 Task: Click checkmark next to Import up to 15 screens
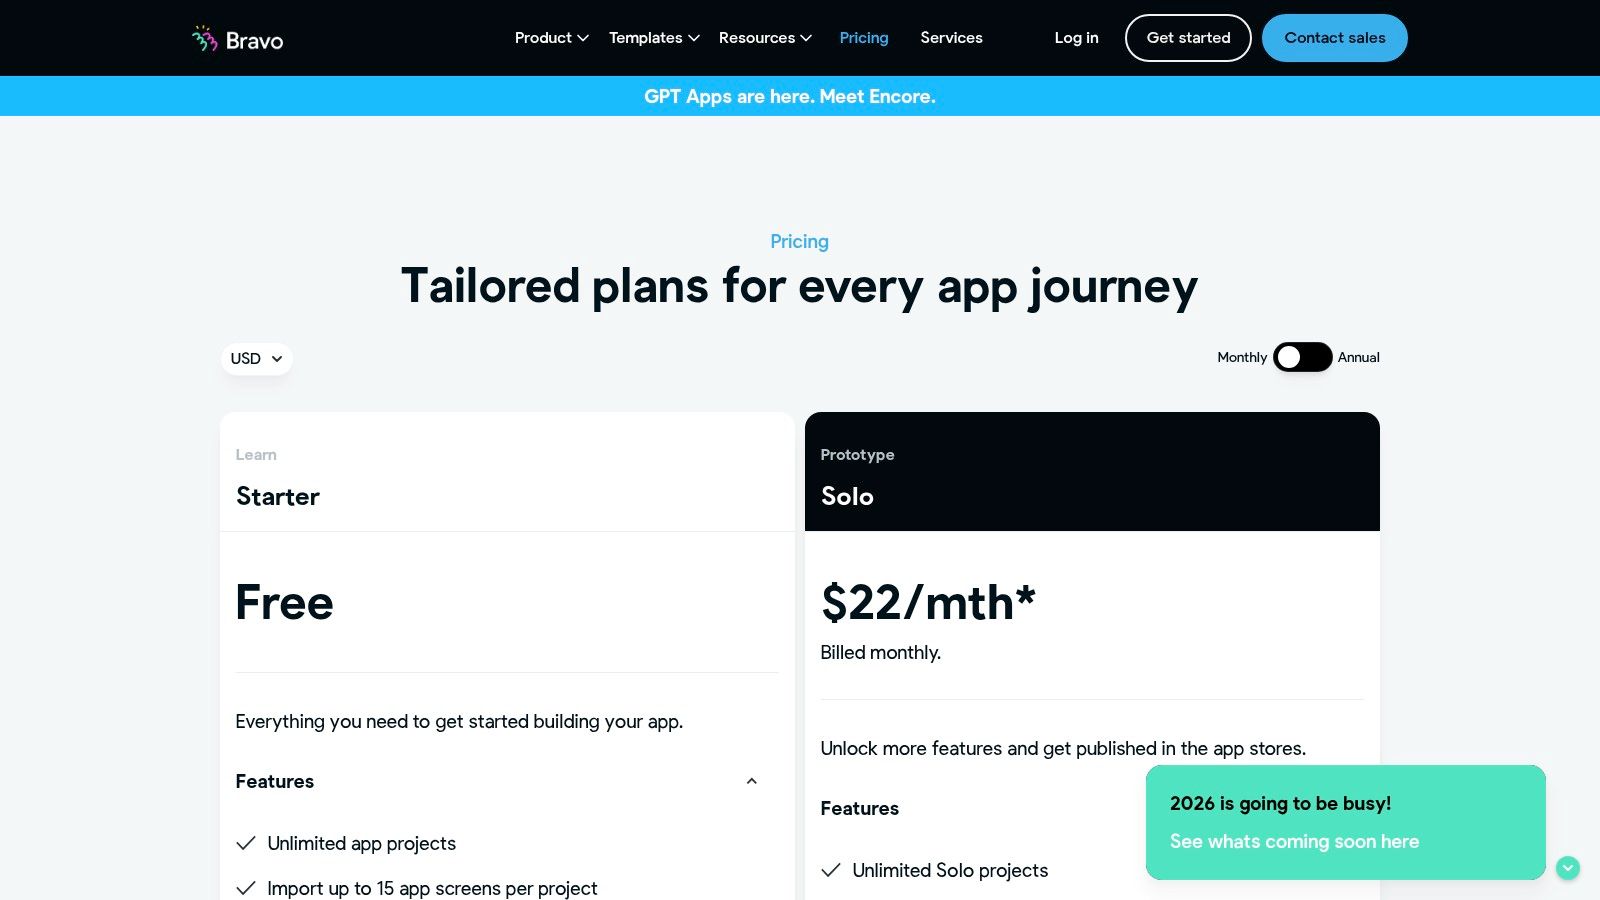click(x=246, y=887)
